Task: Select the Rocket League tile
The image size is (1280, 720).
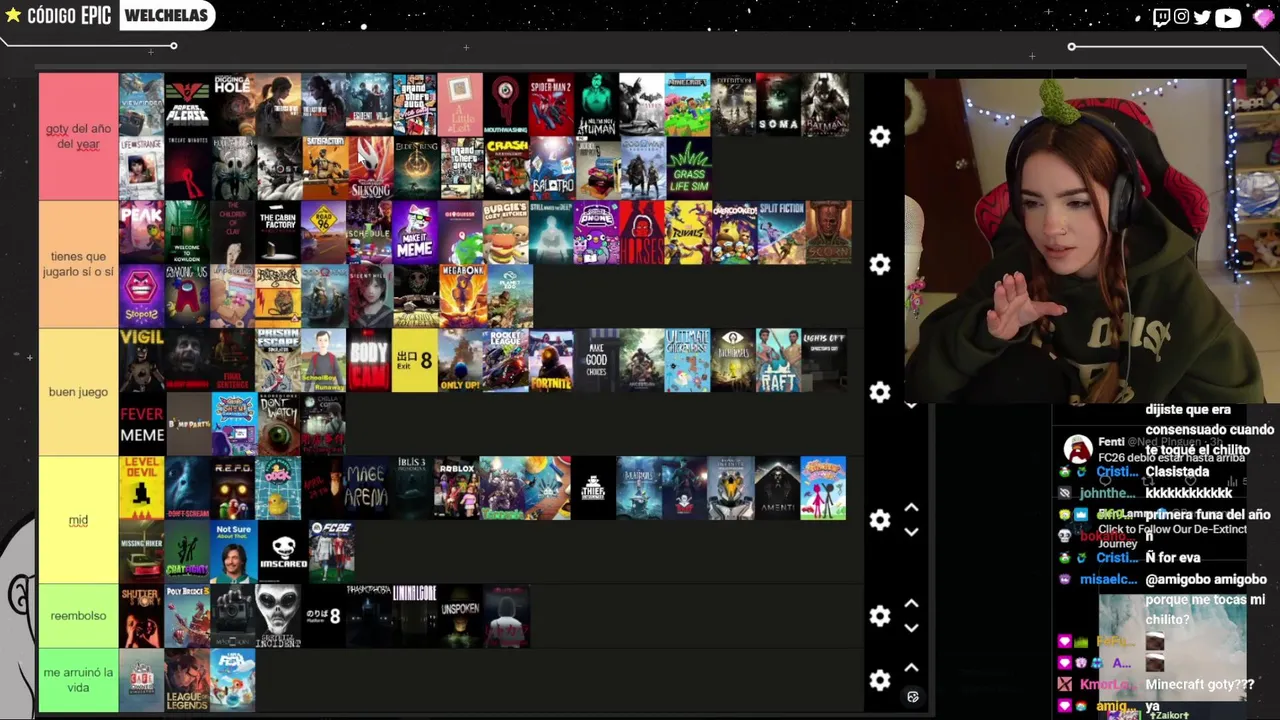Action: pyautogui.click(x=506, y=360)
